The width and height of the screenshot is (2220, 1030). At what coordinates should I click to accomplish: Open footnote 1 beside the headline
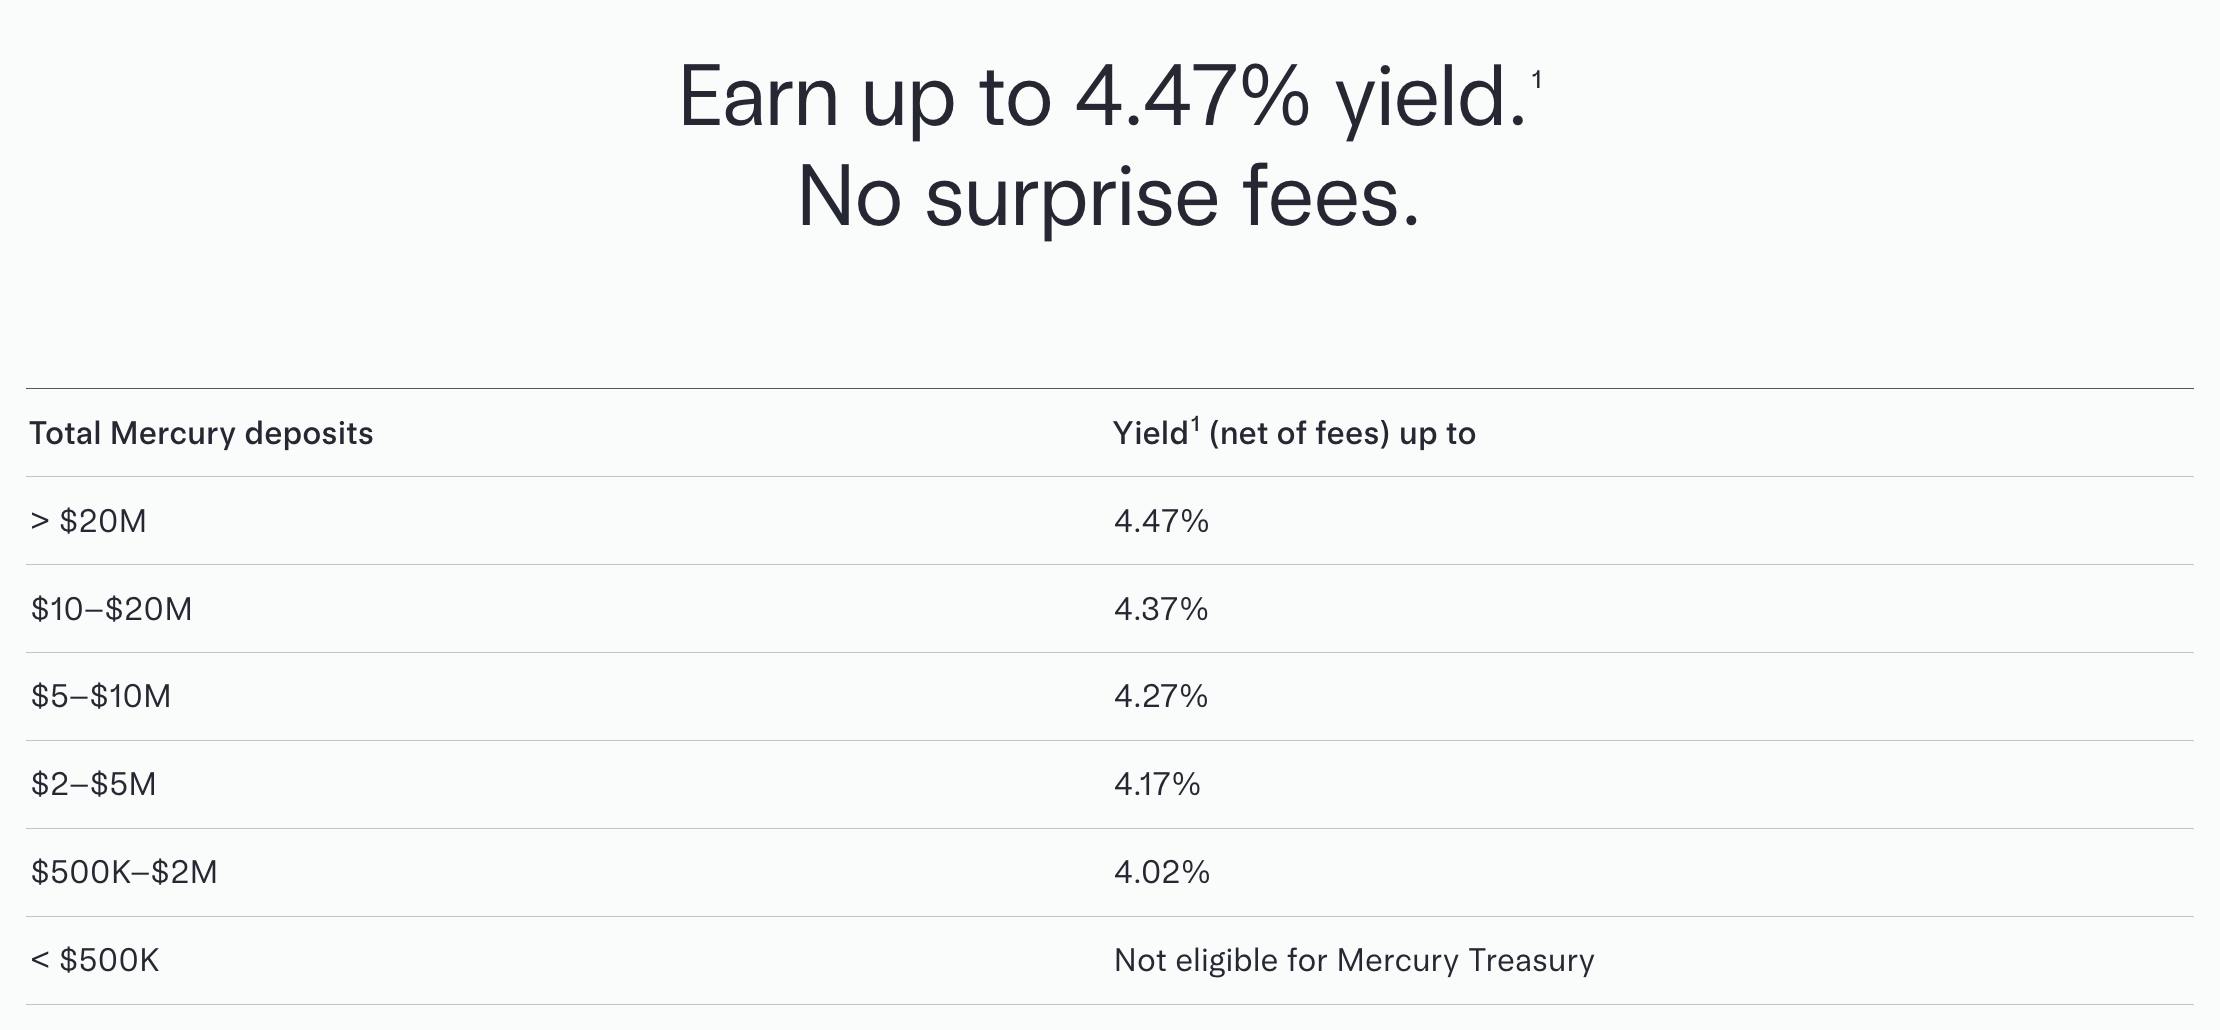pyautogui.click(x=1536, y=80)
